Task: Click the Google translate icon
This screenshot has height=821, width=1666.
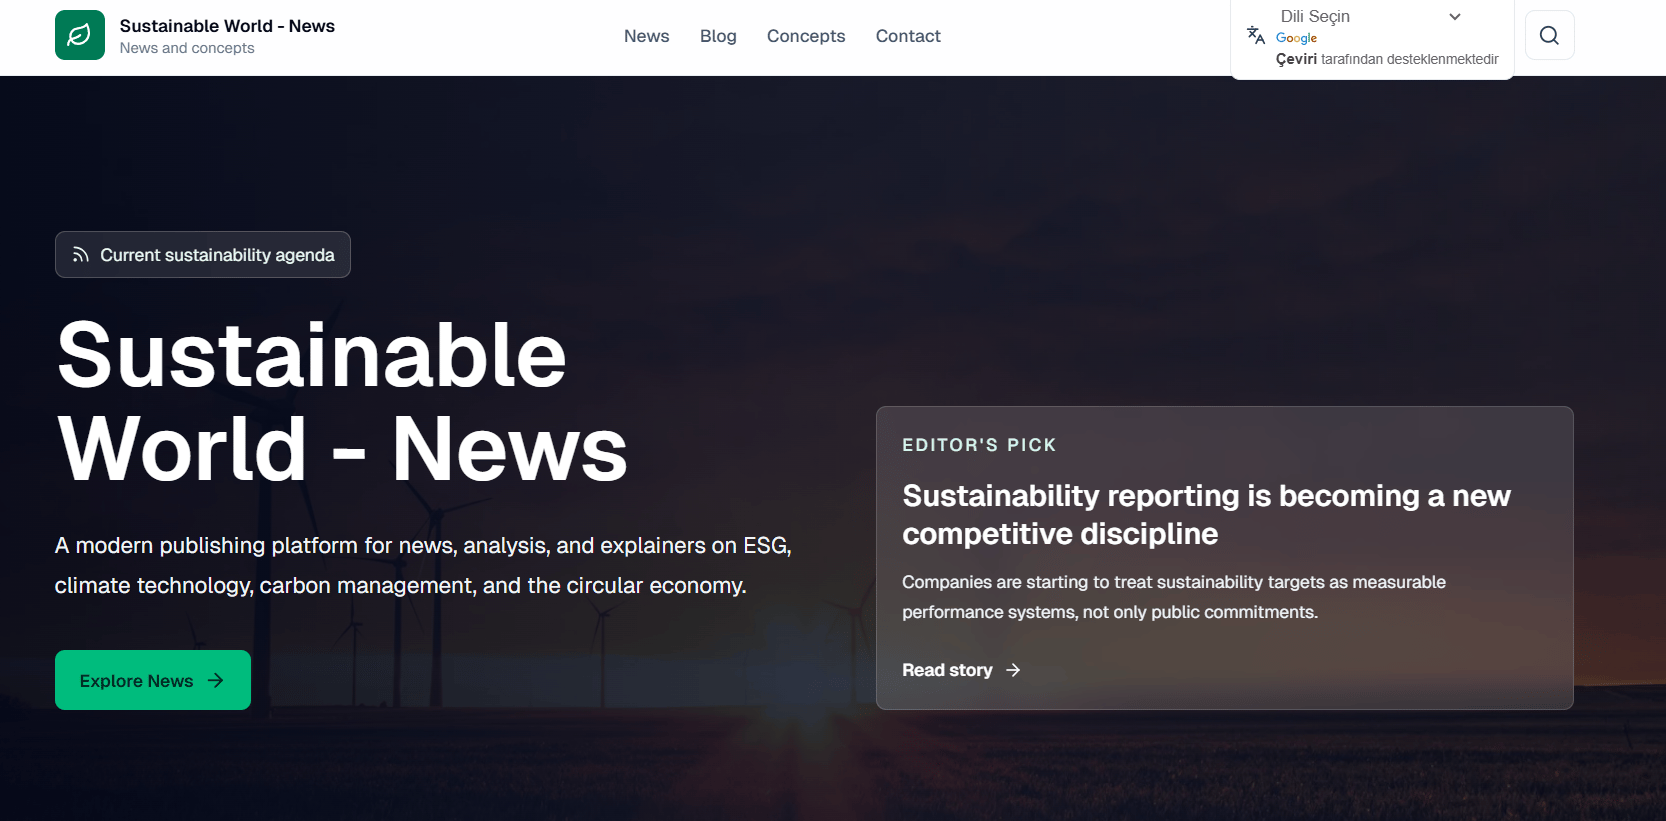Action: pos(1256,35)
